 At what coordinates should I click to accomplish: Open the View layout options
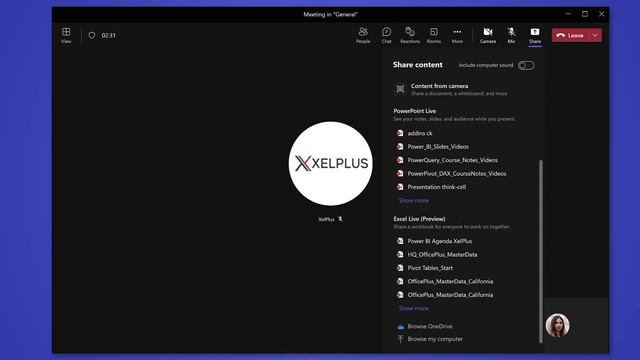point(66,35)
